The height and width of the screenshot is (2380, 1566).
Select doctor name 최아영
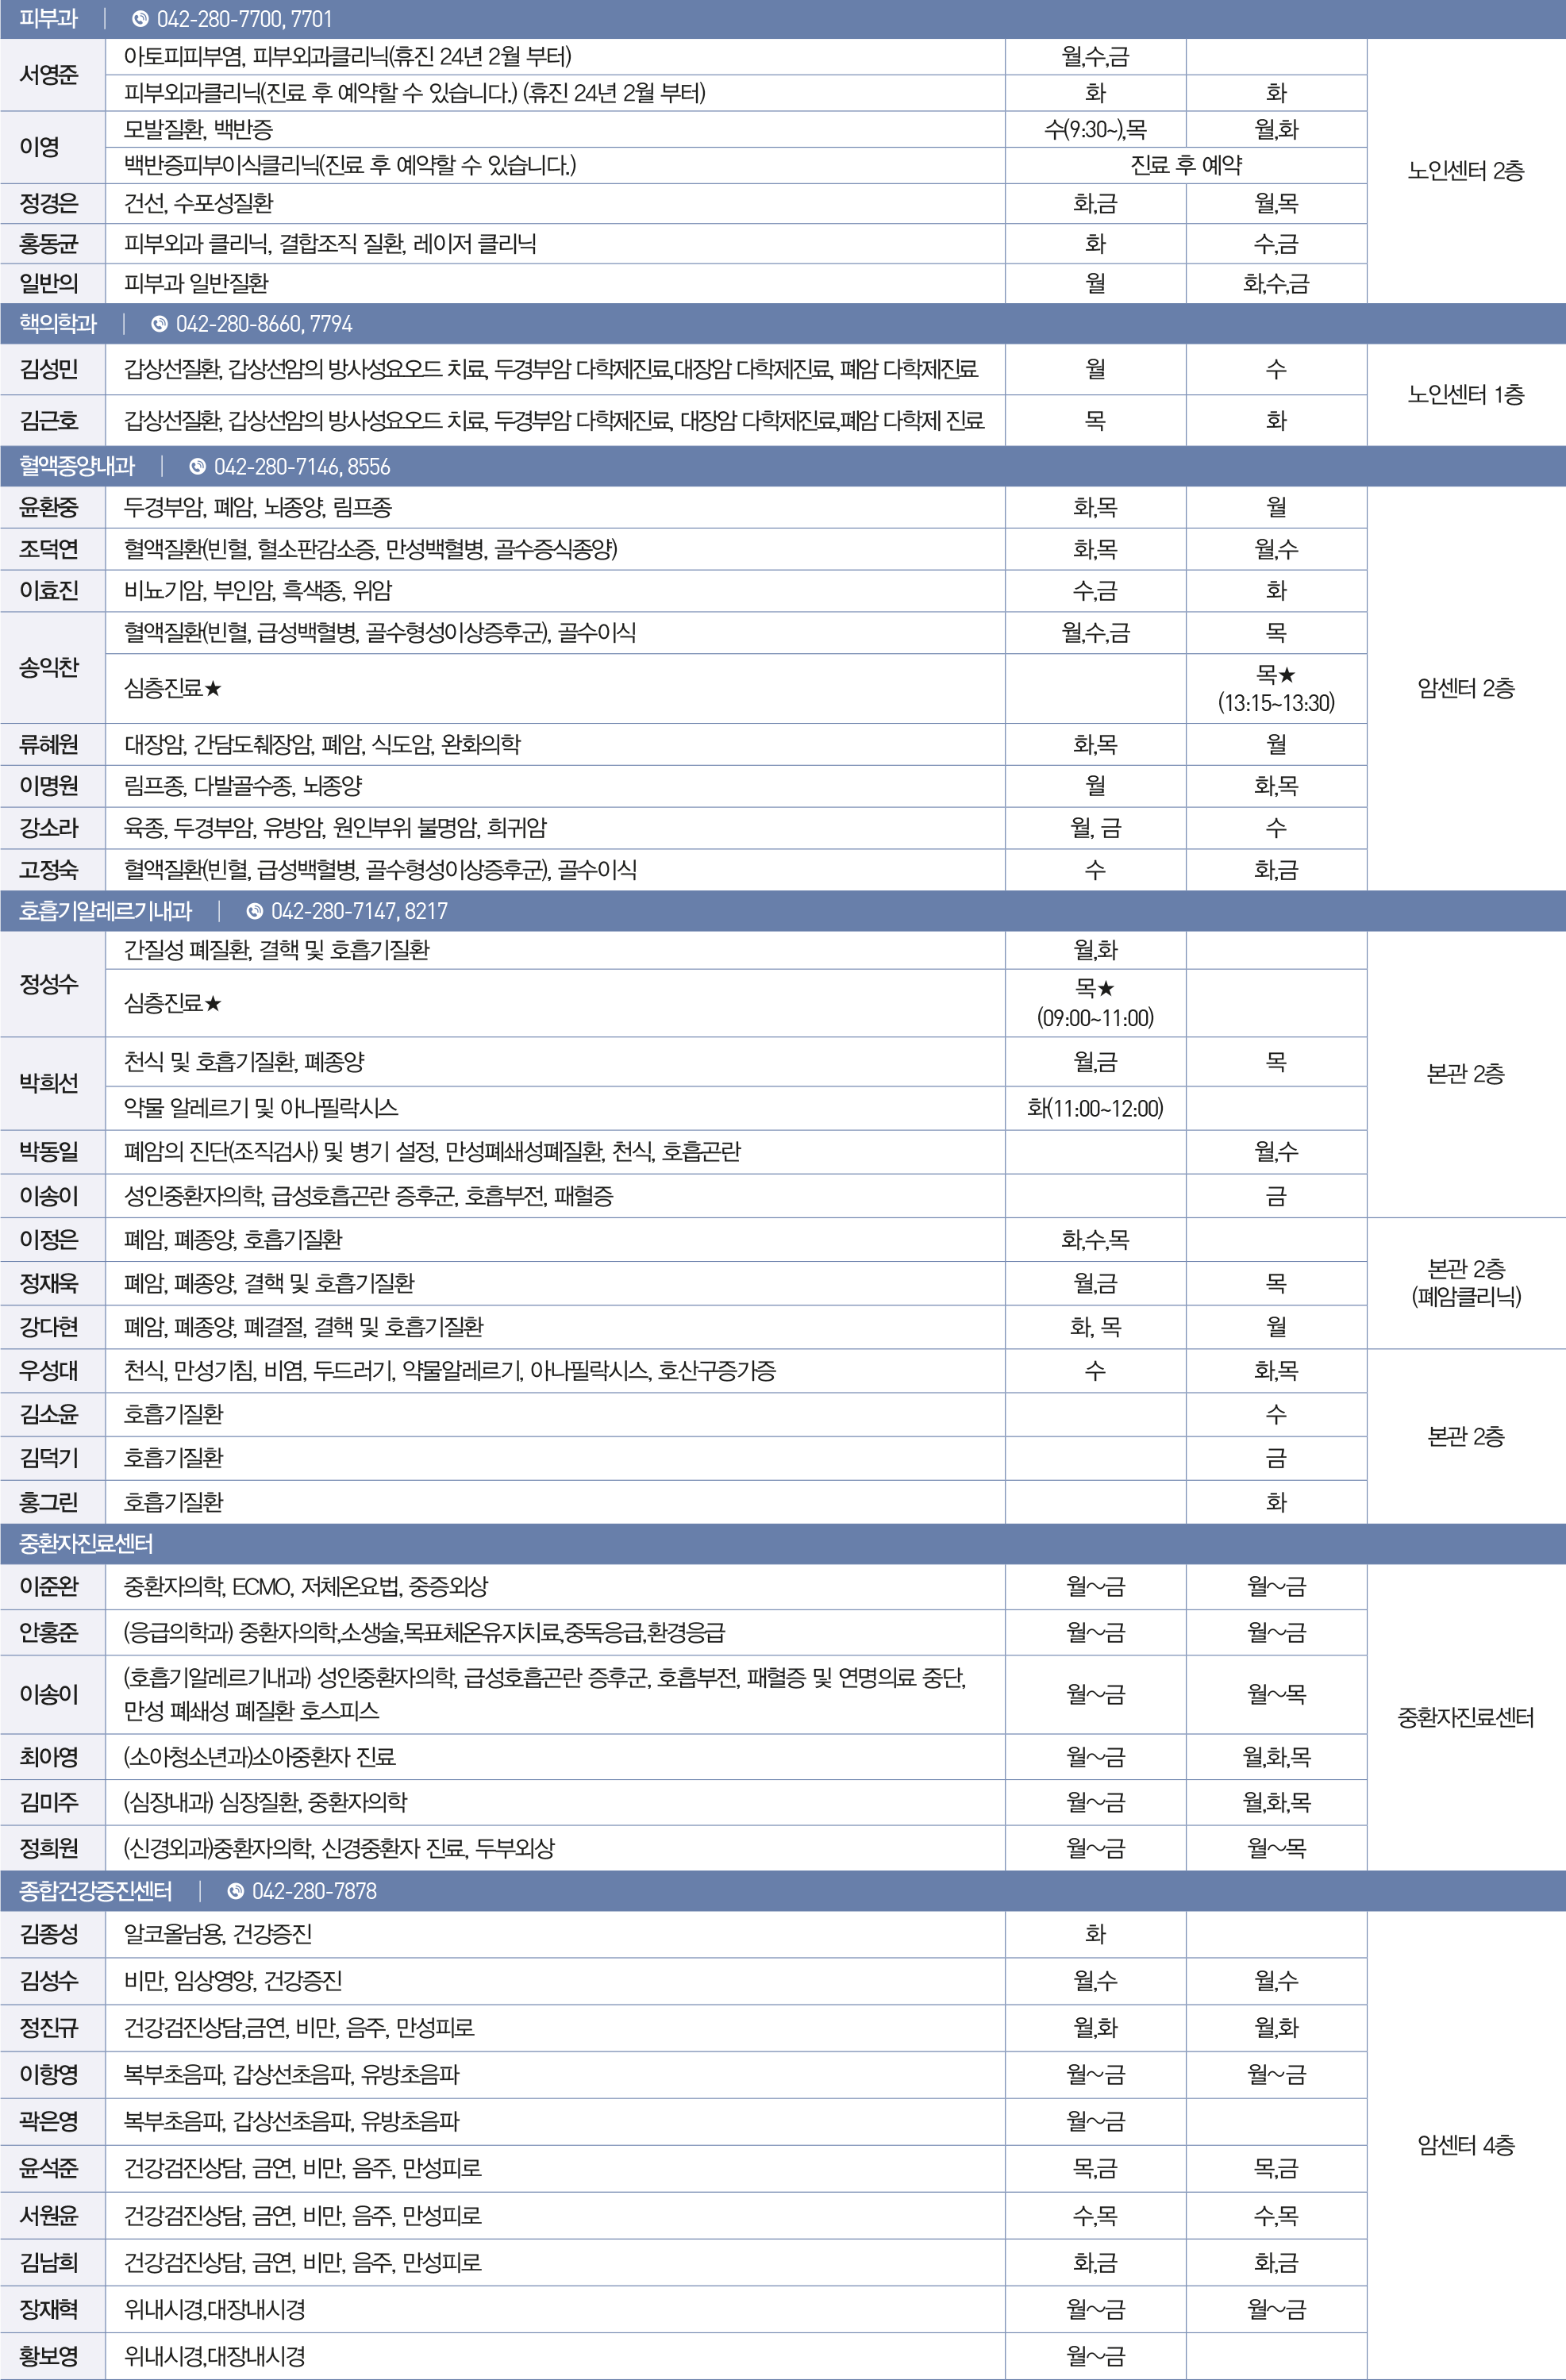point(49,1757)
